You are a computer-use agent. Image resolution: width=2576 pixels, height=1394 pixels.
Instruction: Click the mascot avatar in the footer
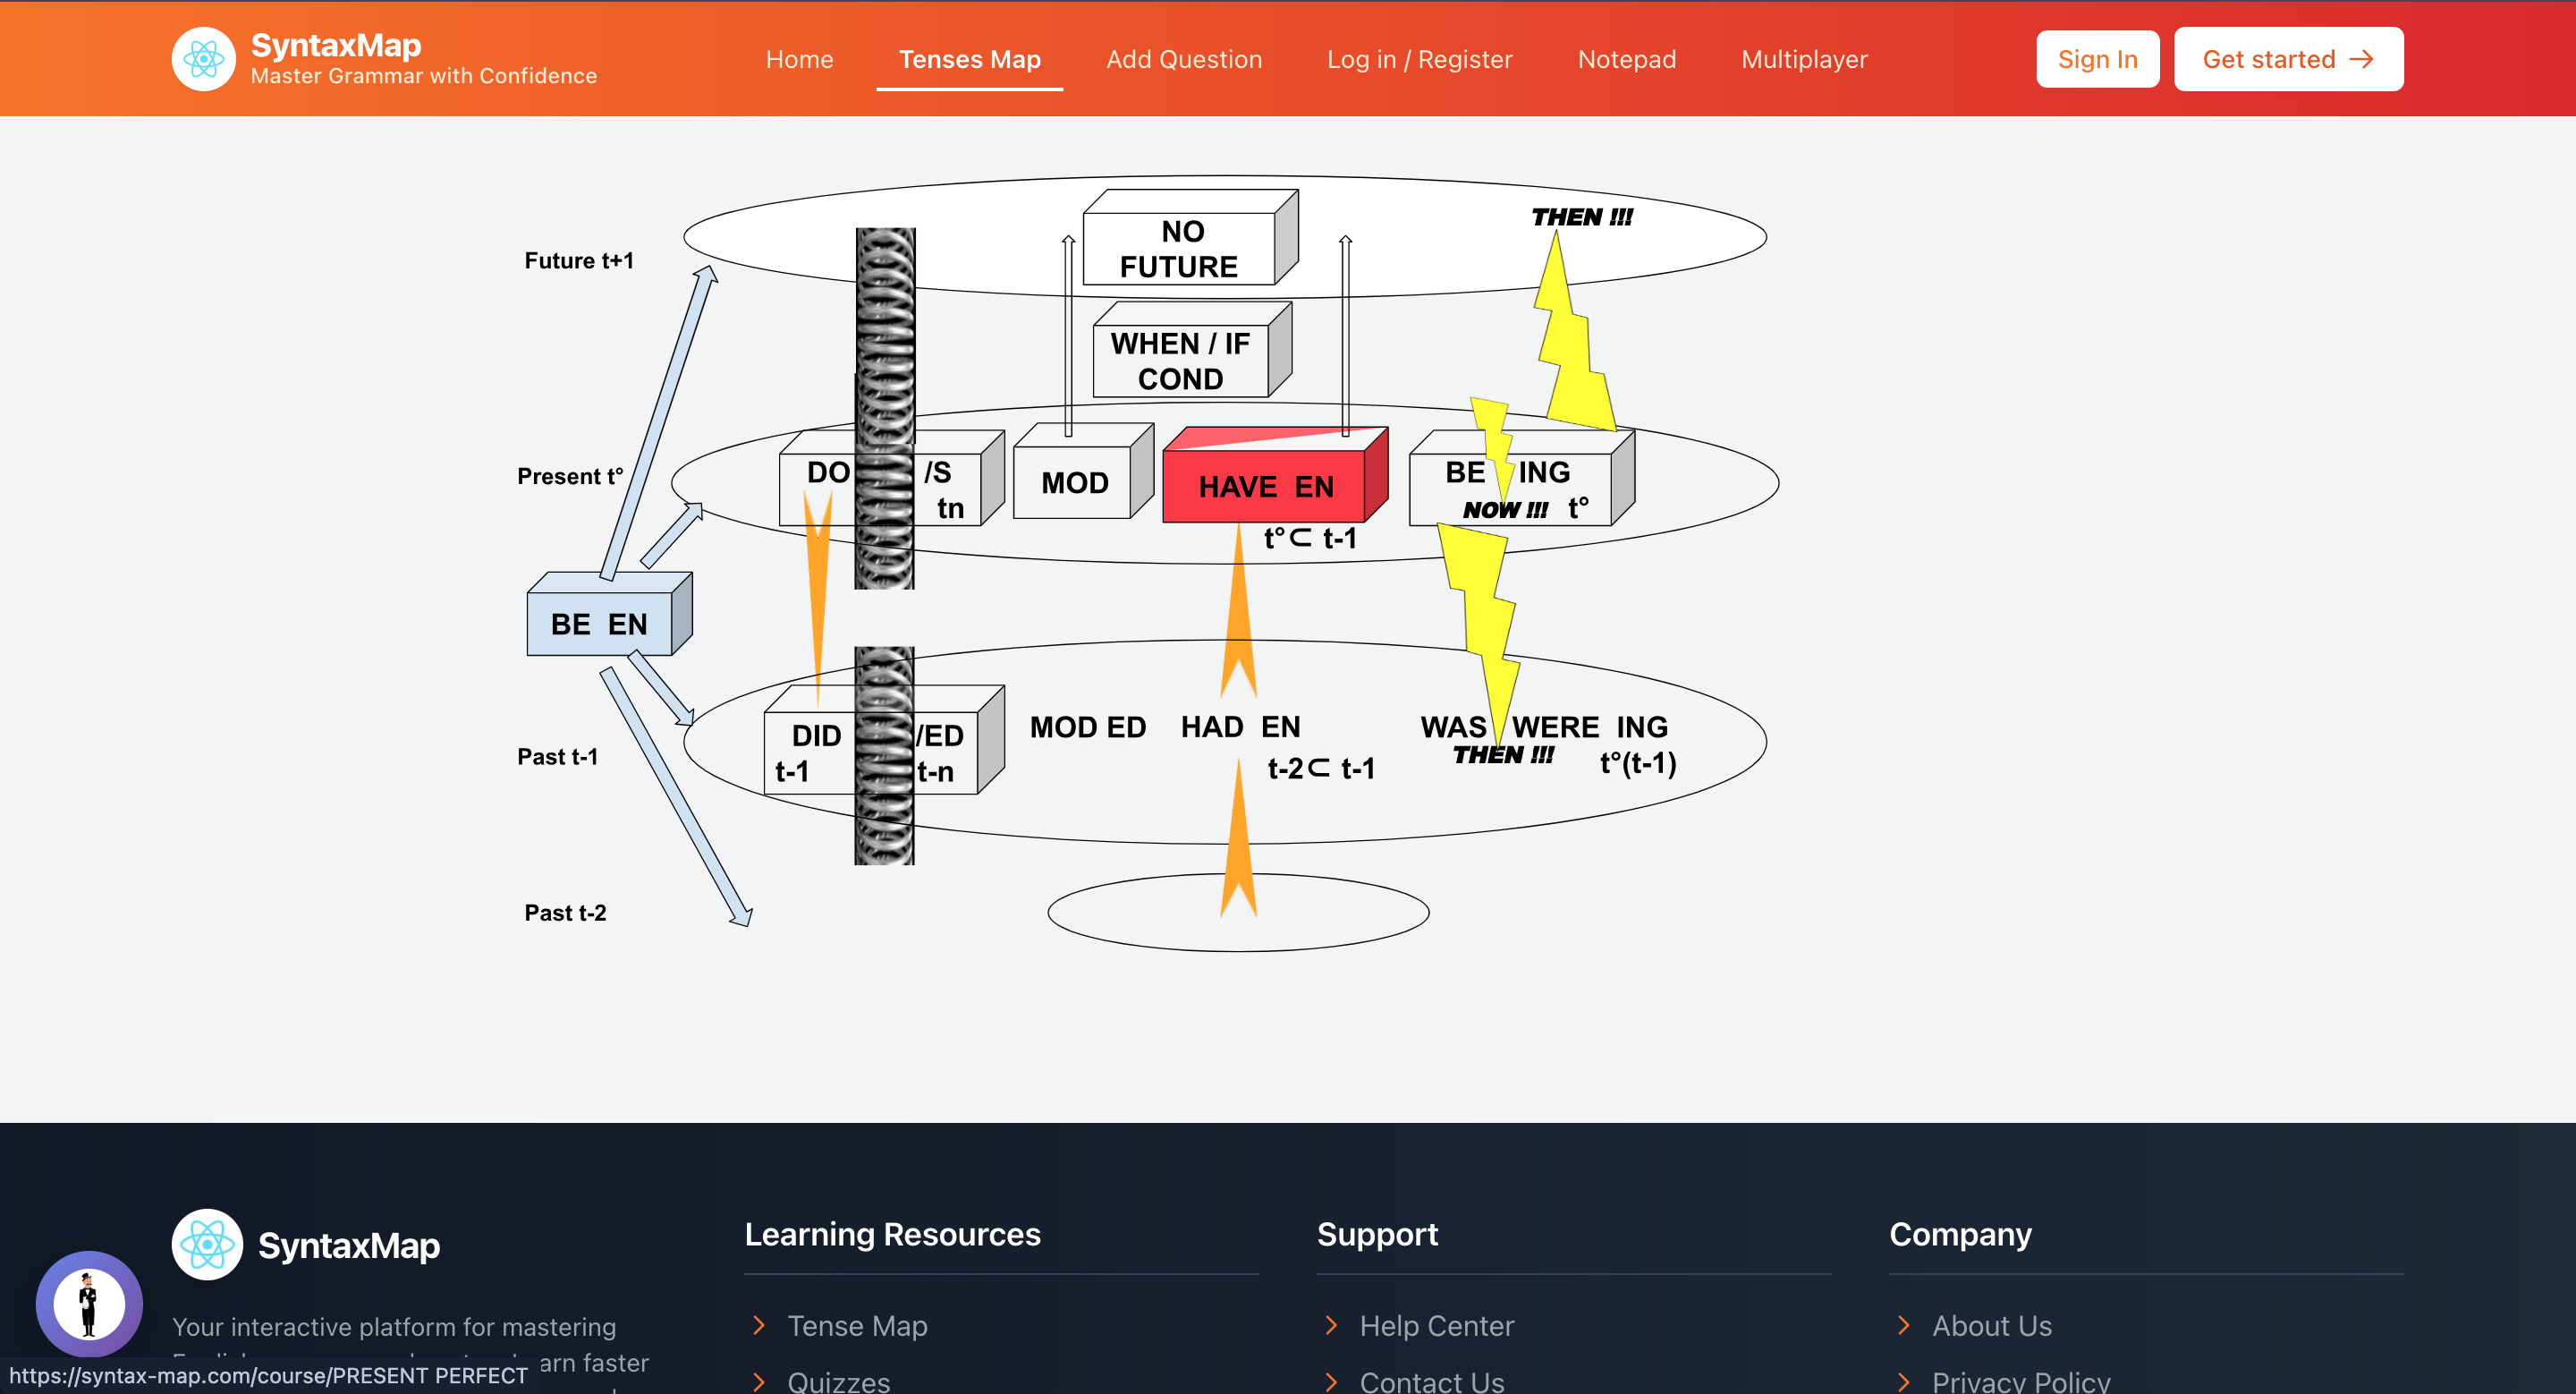[x=90, y=1303]
